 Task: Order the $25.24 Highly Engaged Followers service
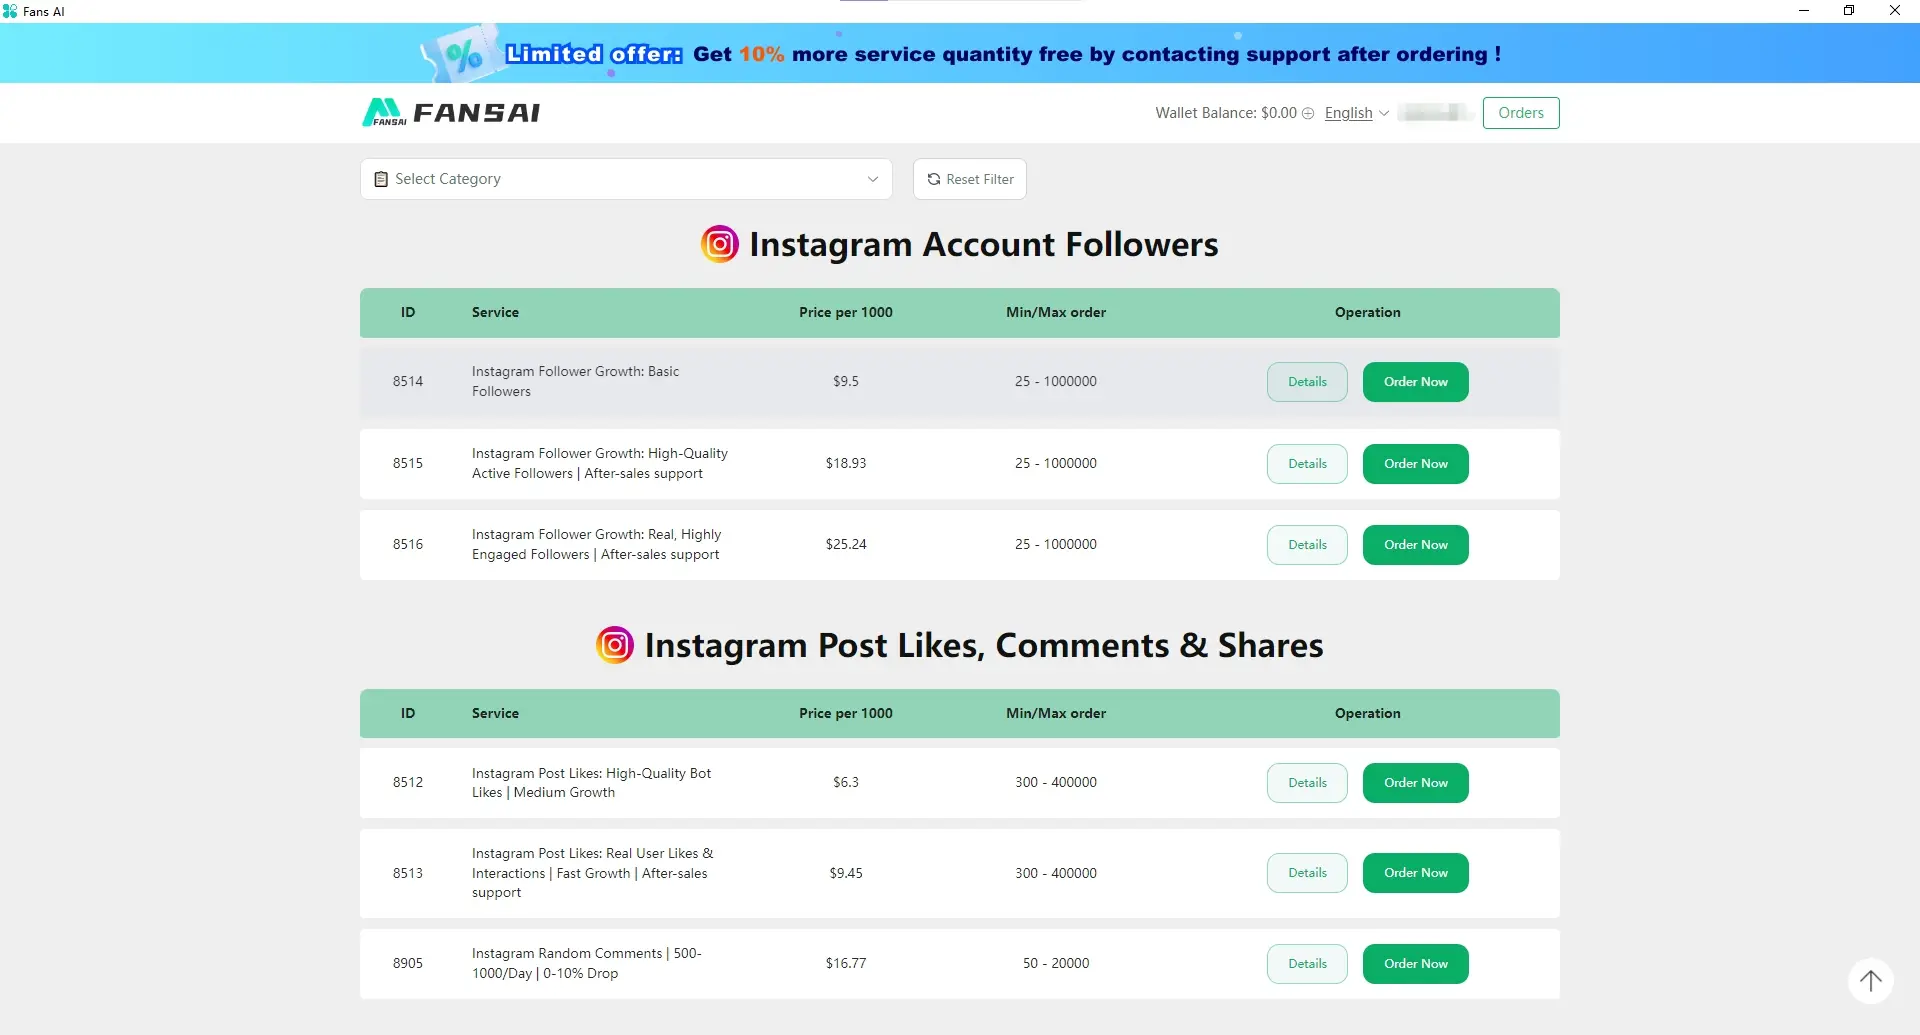[1415, 545]
